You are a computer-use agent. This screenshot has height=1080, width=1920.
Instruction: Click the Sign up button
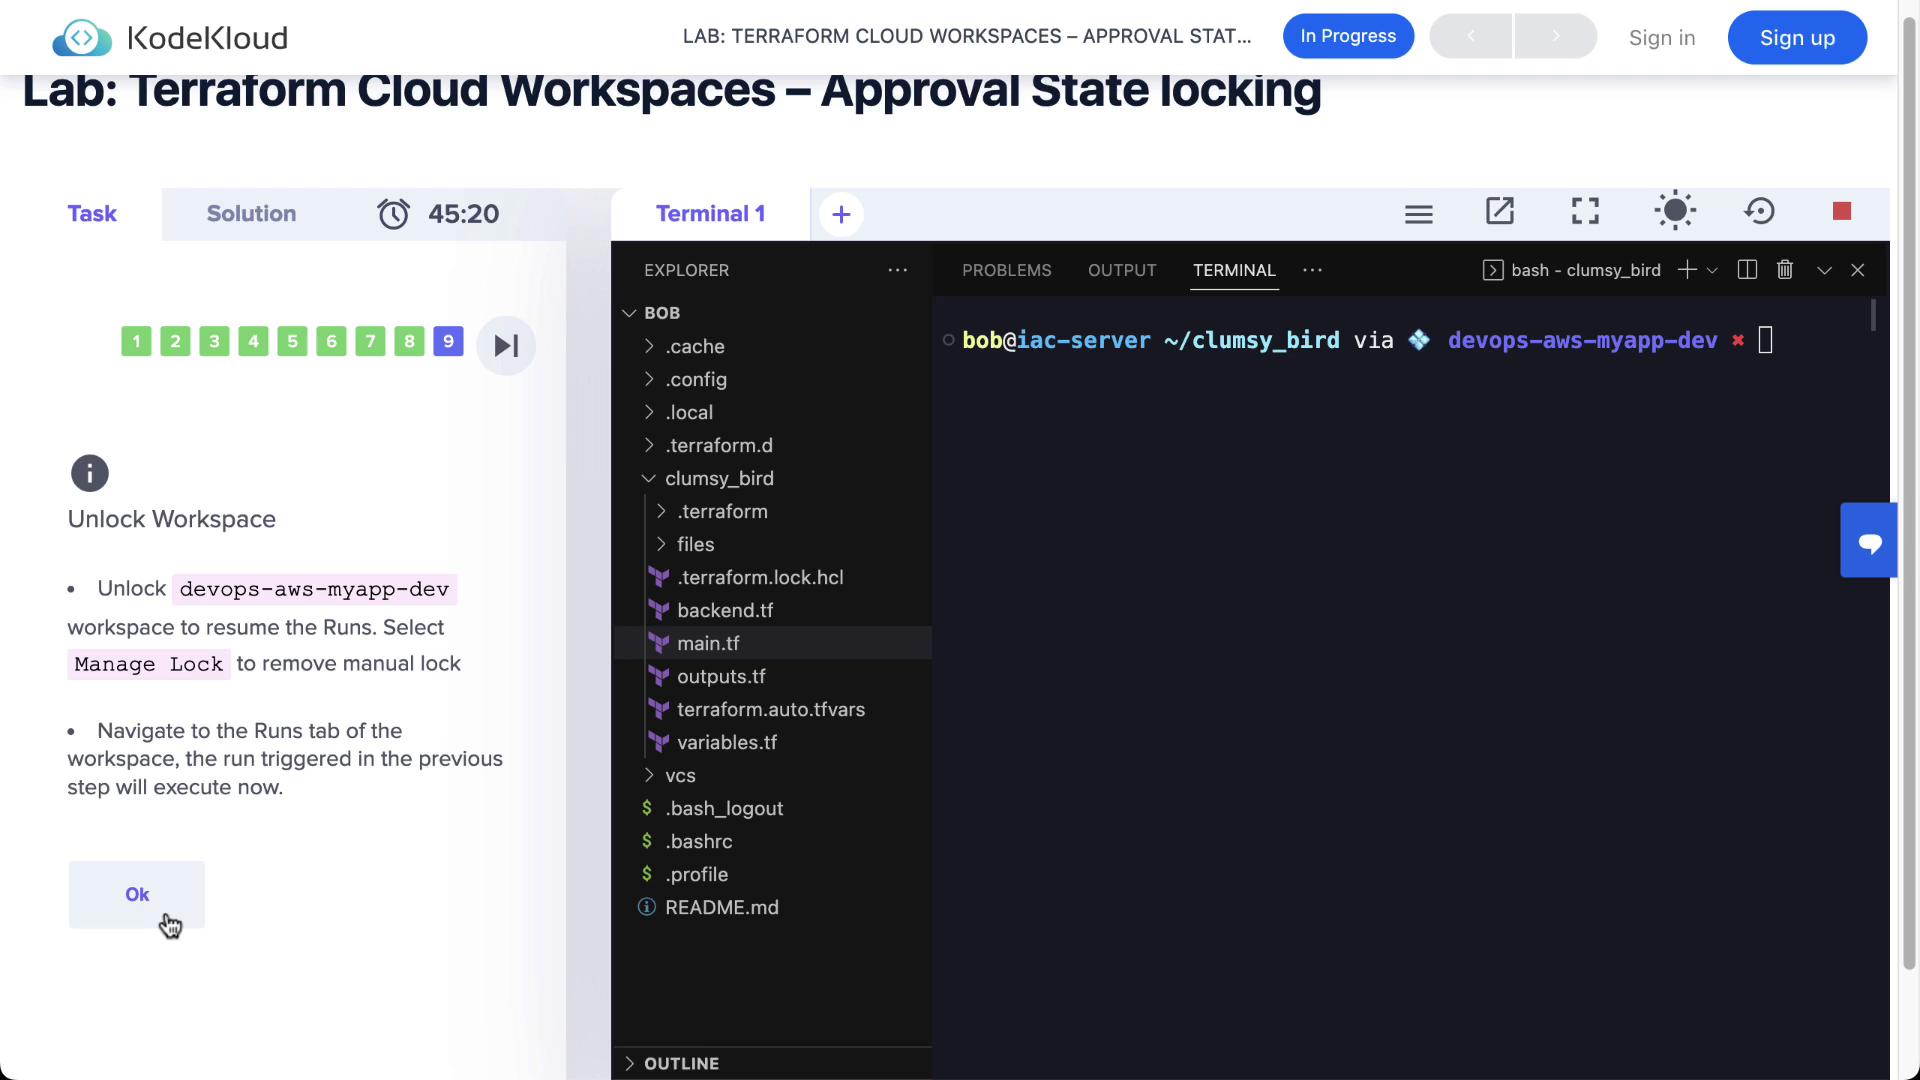pos(1797,38)
